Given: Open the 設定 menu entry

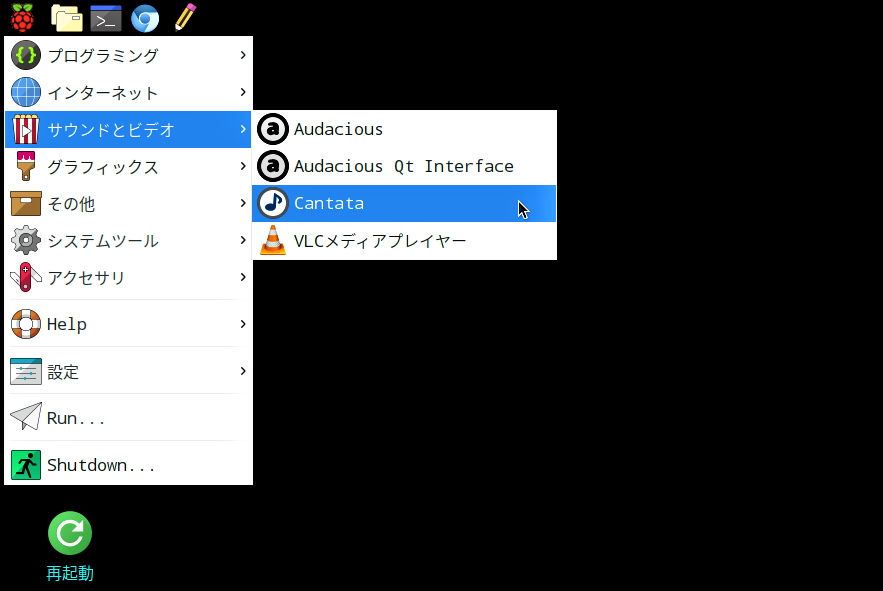Looking at the screenshot, I should [x=128, y=371].
